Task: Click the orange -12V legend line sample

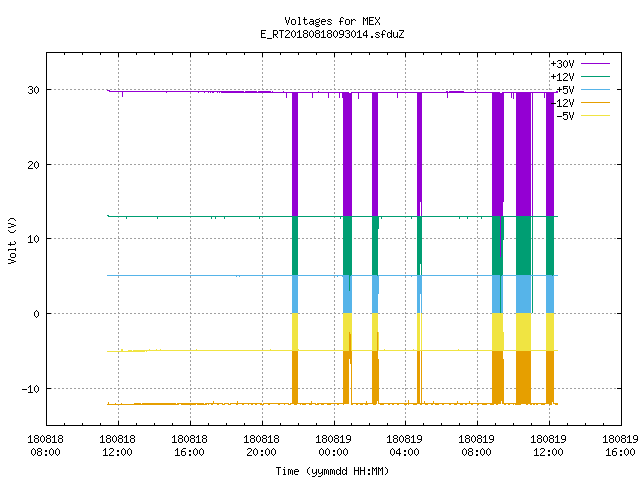Action: [x=595, y=102]
